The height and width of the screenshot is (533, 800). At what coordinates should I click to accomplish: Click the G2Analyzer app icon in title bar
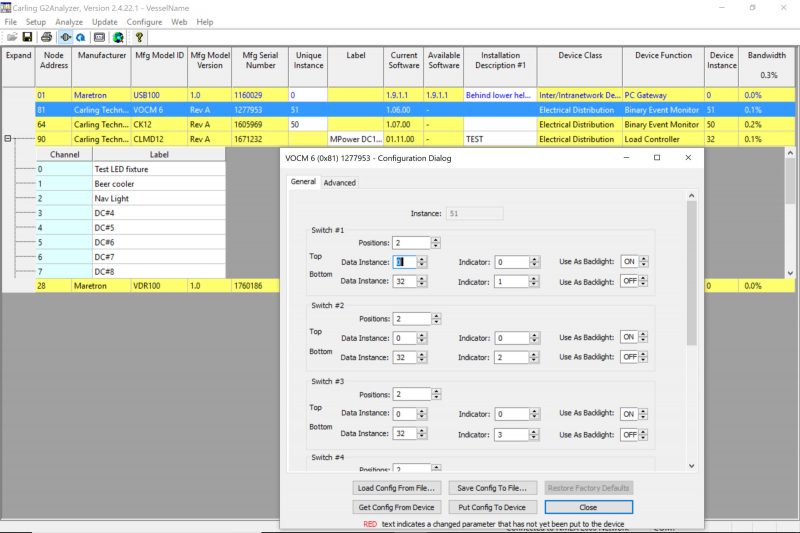[6, 8]
